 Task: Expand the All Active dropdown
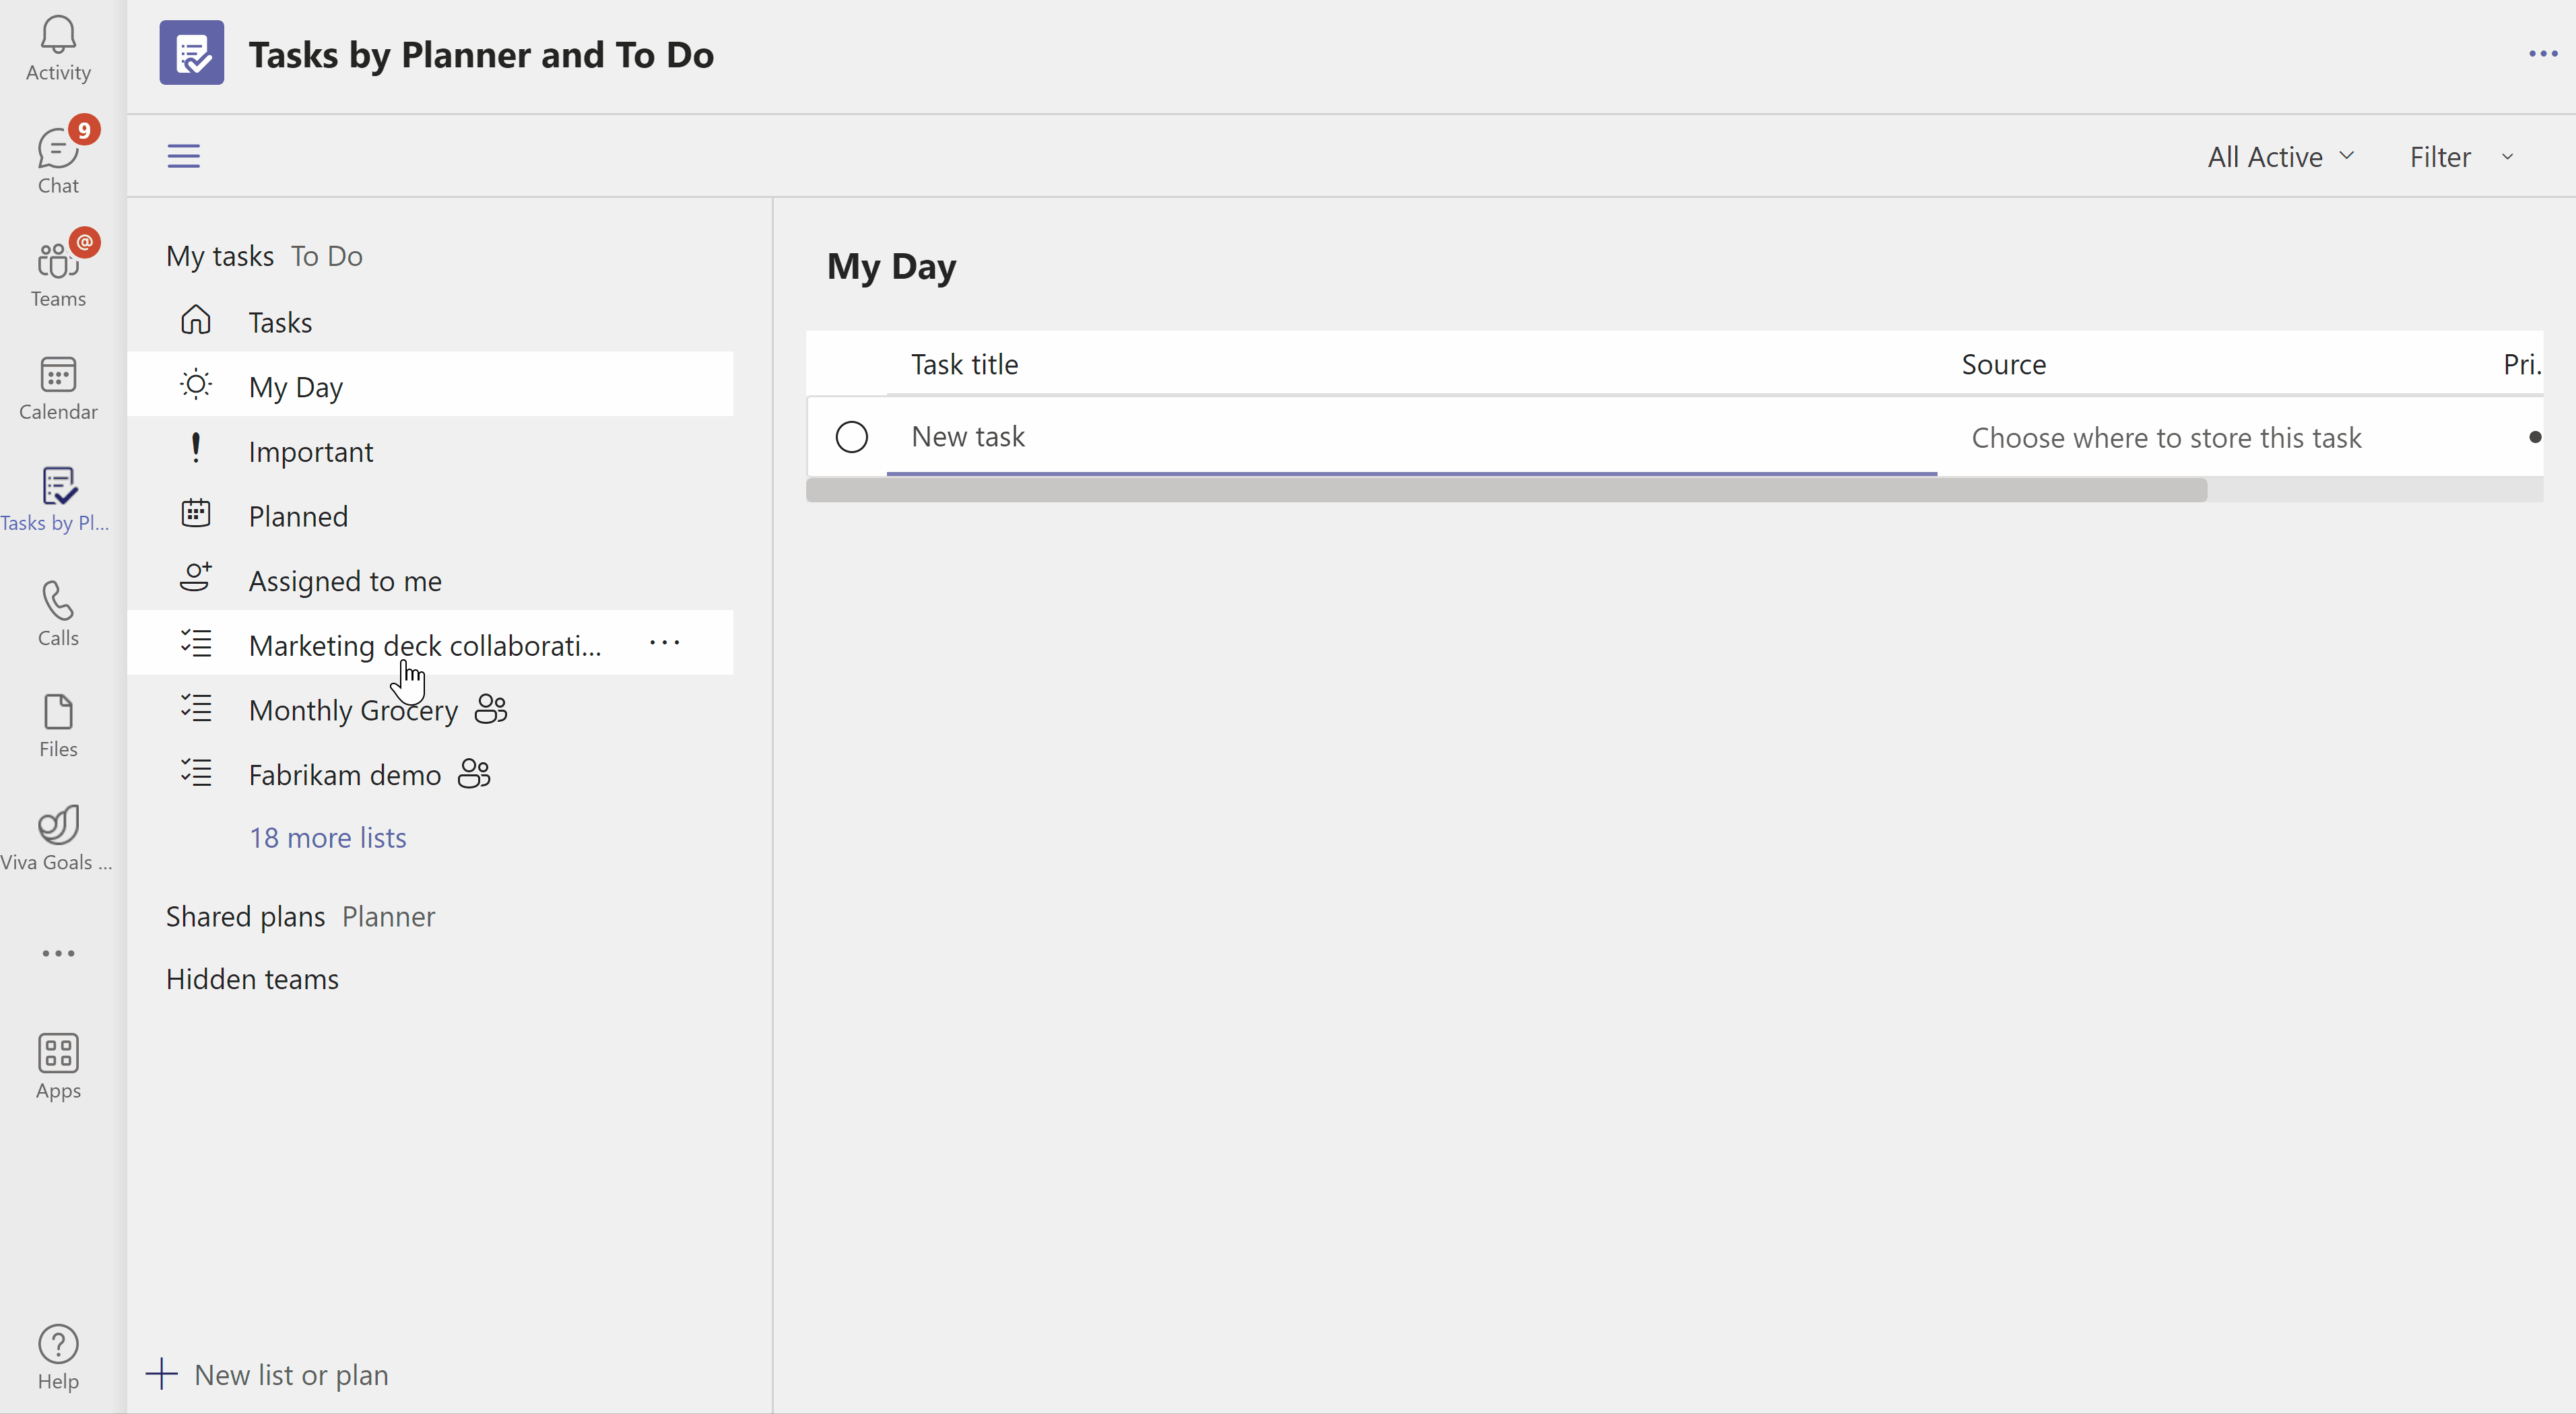point(2280,157)
